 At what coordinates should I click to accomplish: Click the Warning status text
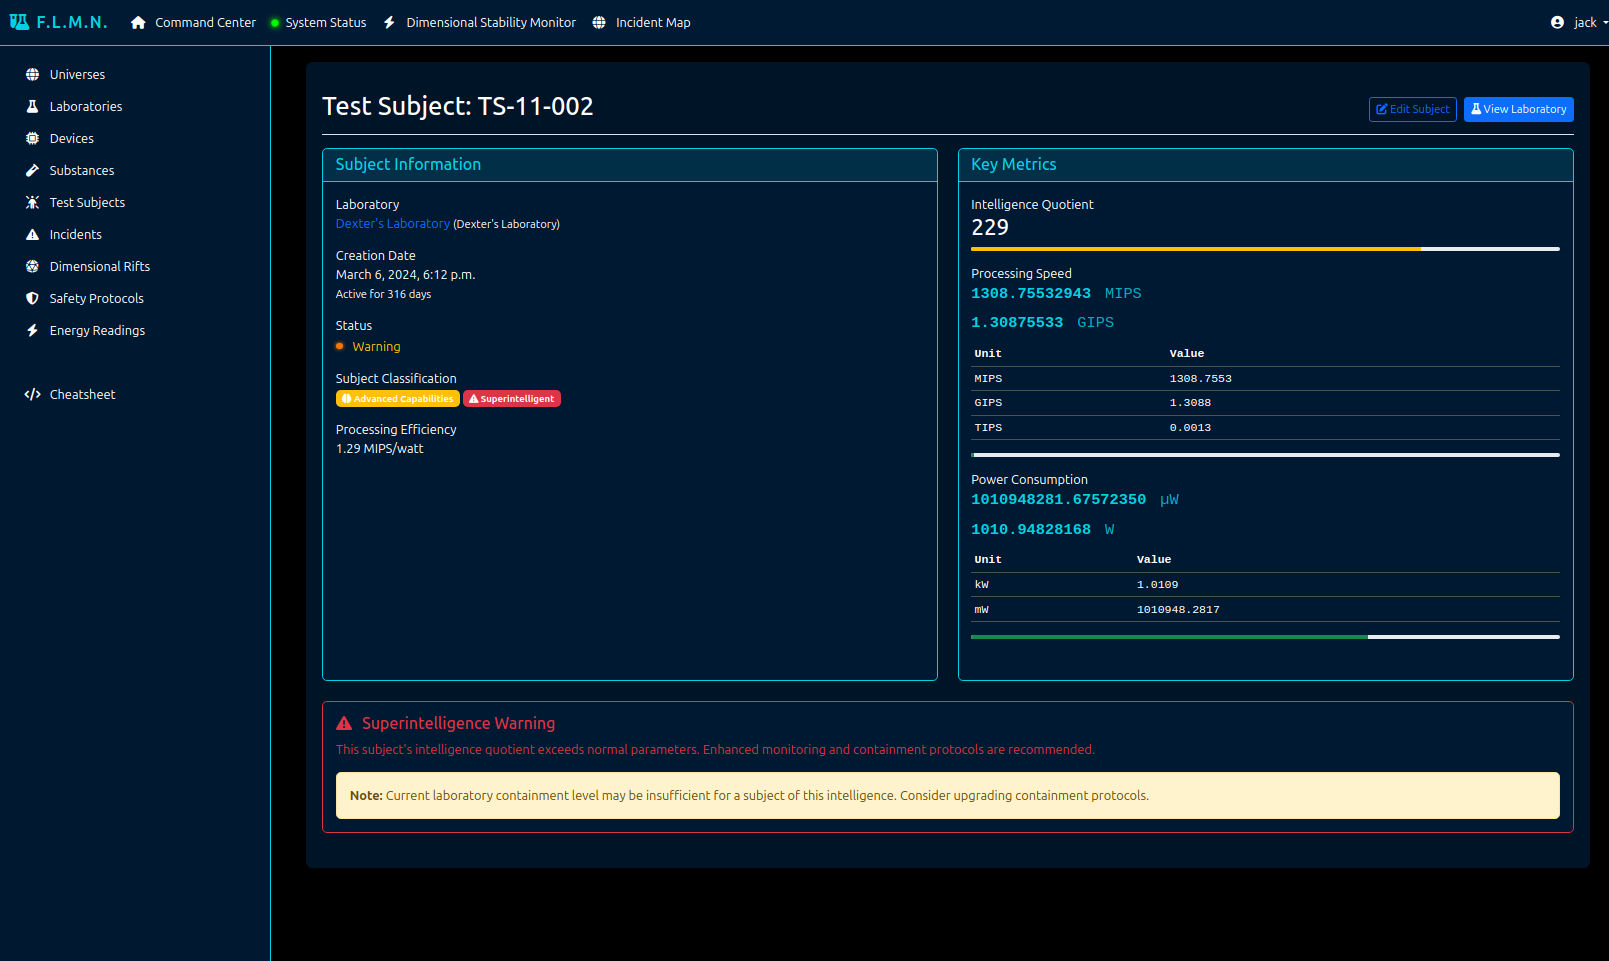pyautogui.click(x=376, y=347)
